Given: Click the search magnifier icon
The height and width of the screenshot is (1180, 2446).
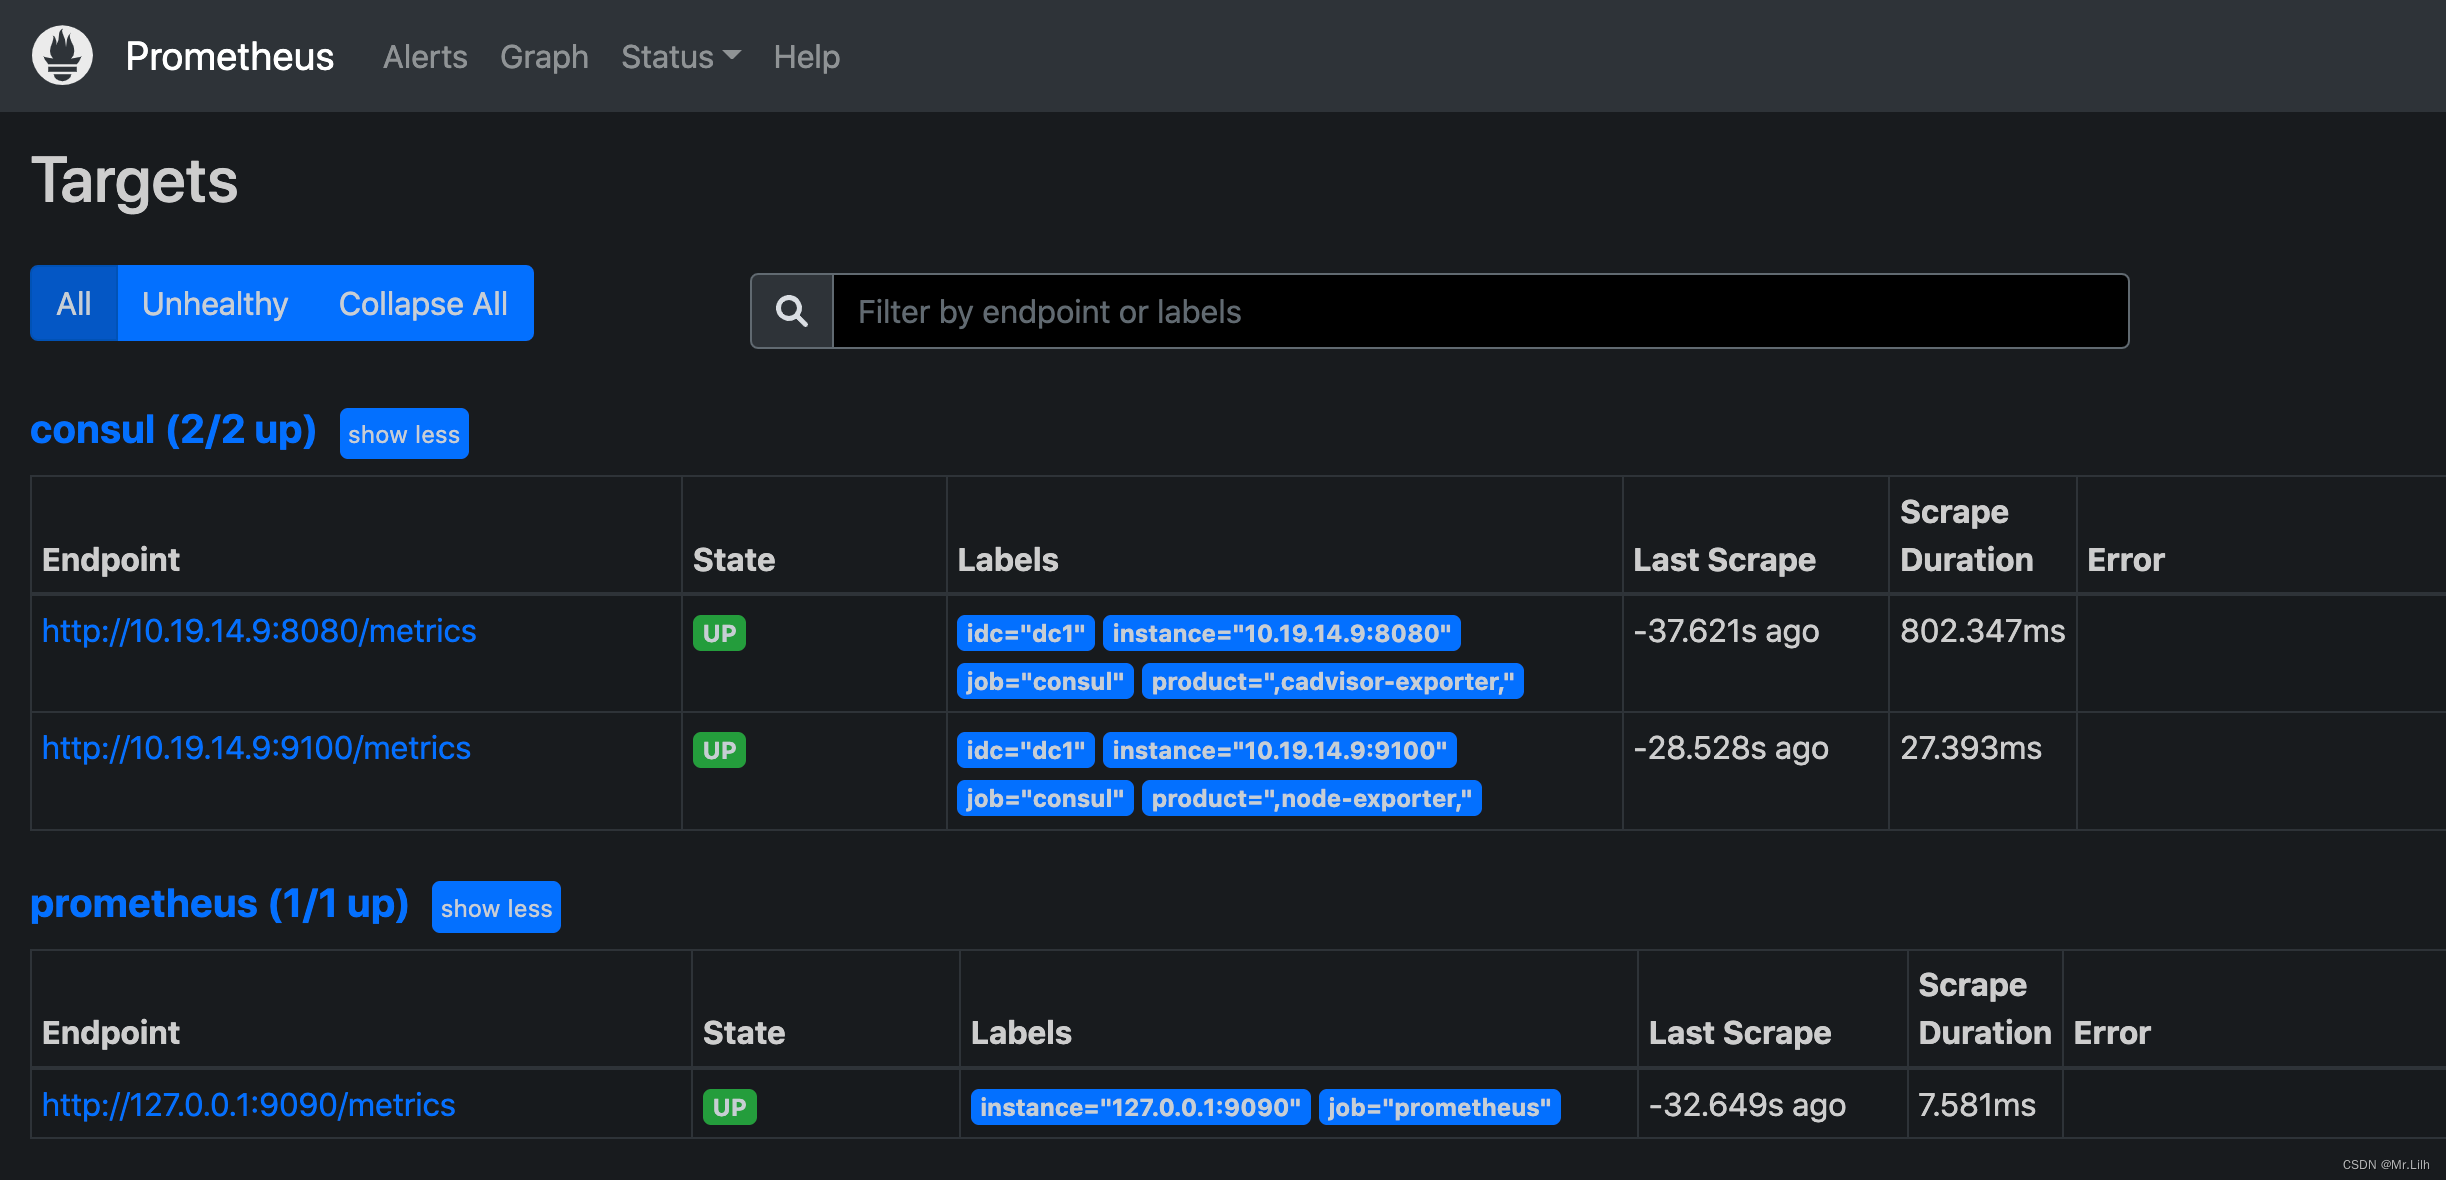Looking at the screenshot, I should [791, 312].
